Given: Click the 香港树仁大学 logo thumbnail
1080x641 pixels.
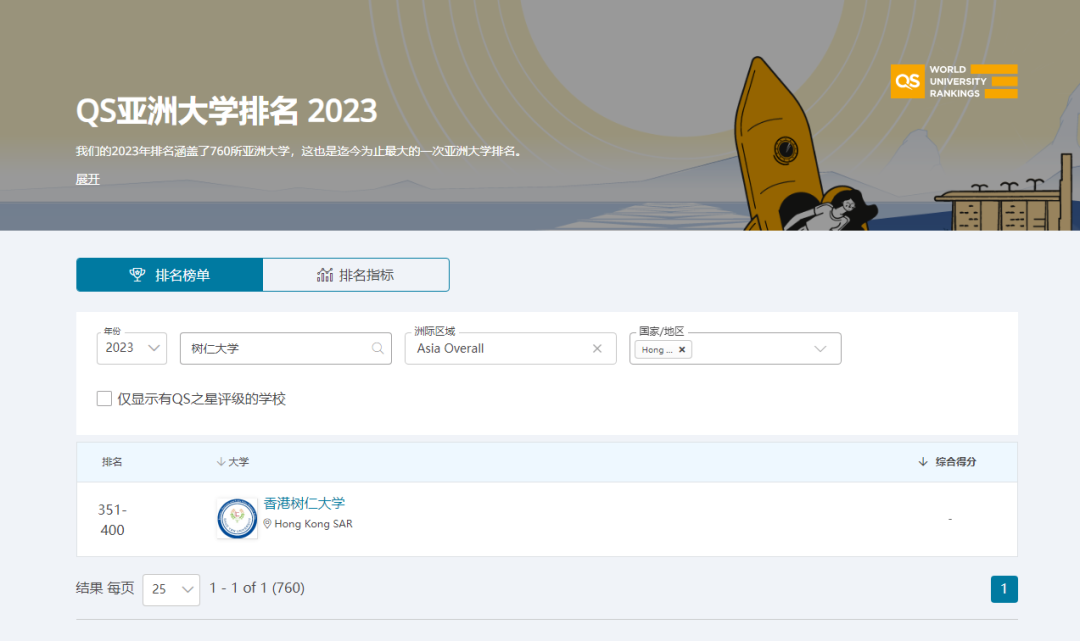Looking at the screenshot, I should pos(236,519).
